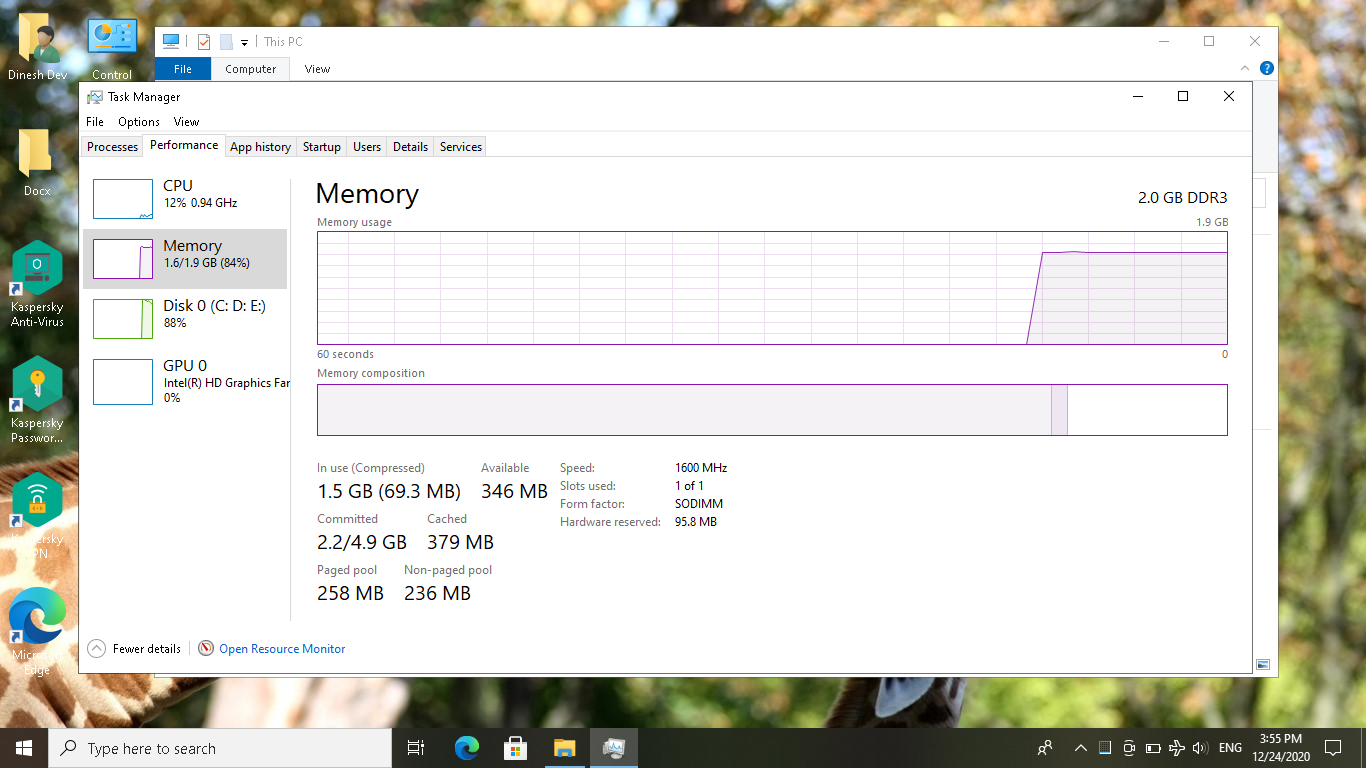This screenshot has height=768, width=1366.
Task: Open the Action Center notifications icon
Action: click(x=1332, y=748)
